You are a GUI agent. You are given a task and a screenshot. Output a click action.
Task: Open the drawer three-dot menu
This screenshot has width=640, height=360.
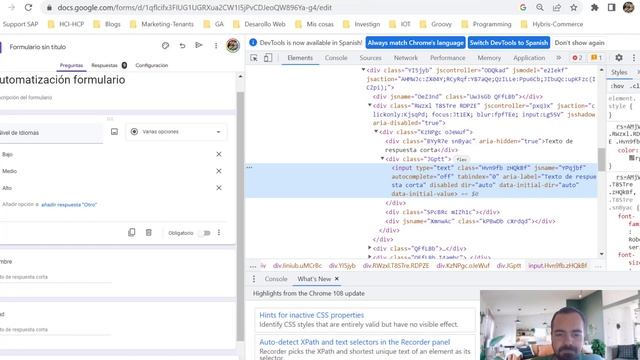click(254, 279)
